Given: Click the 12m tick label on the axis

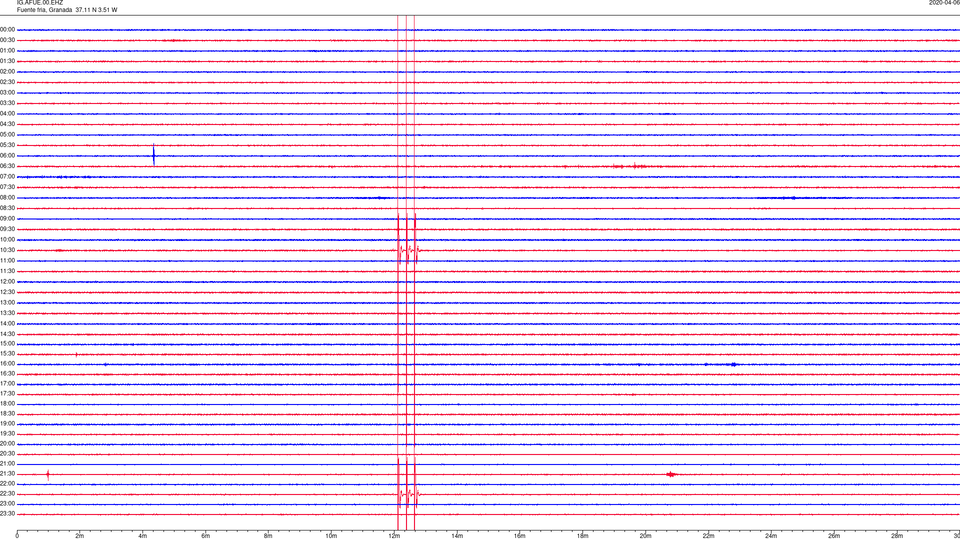Looking at the screenshot, I should [394, 536].
